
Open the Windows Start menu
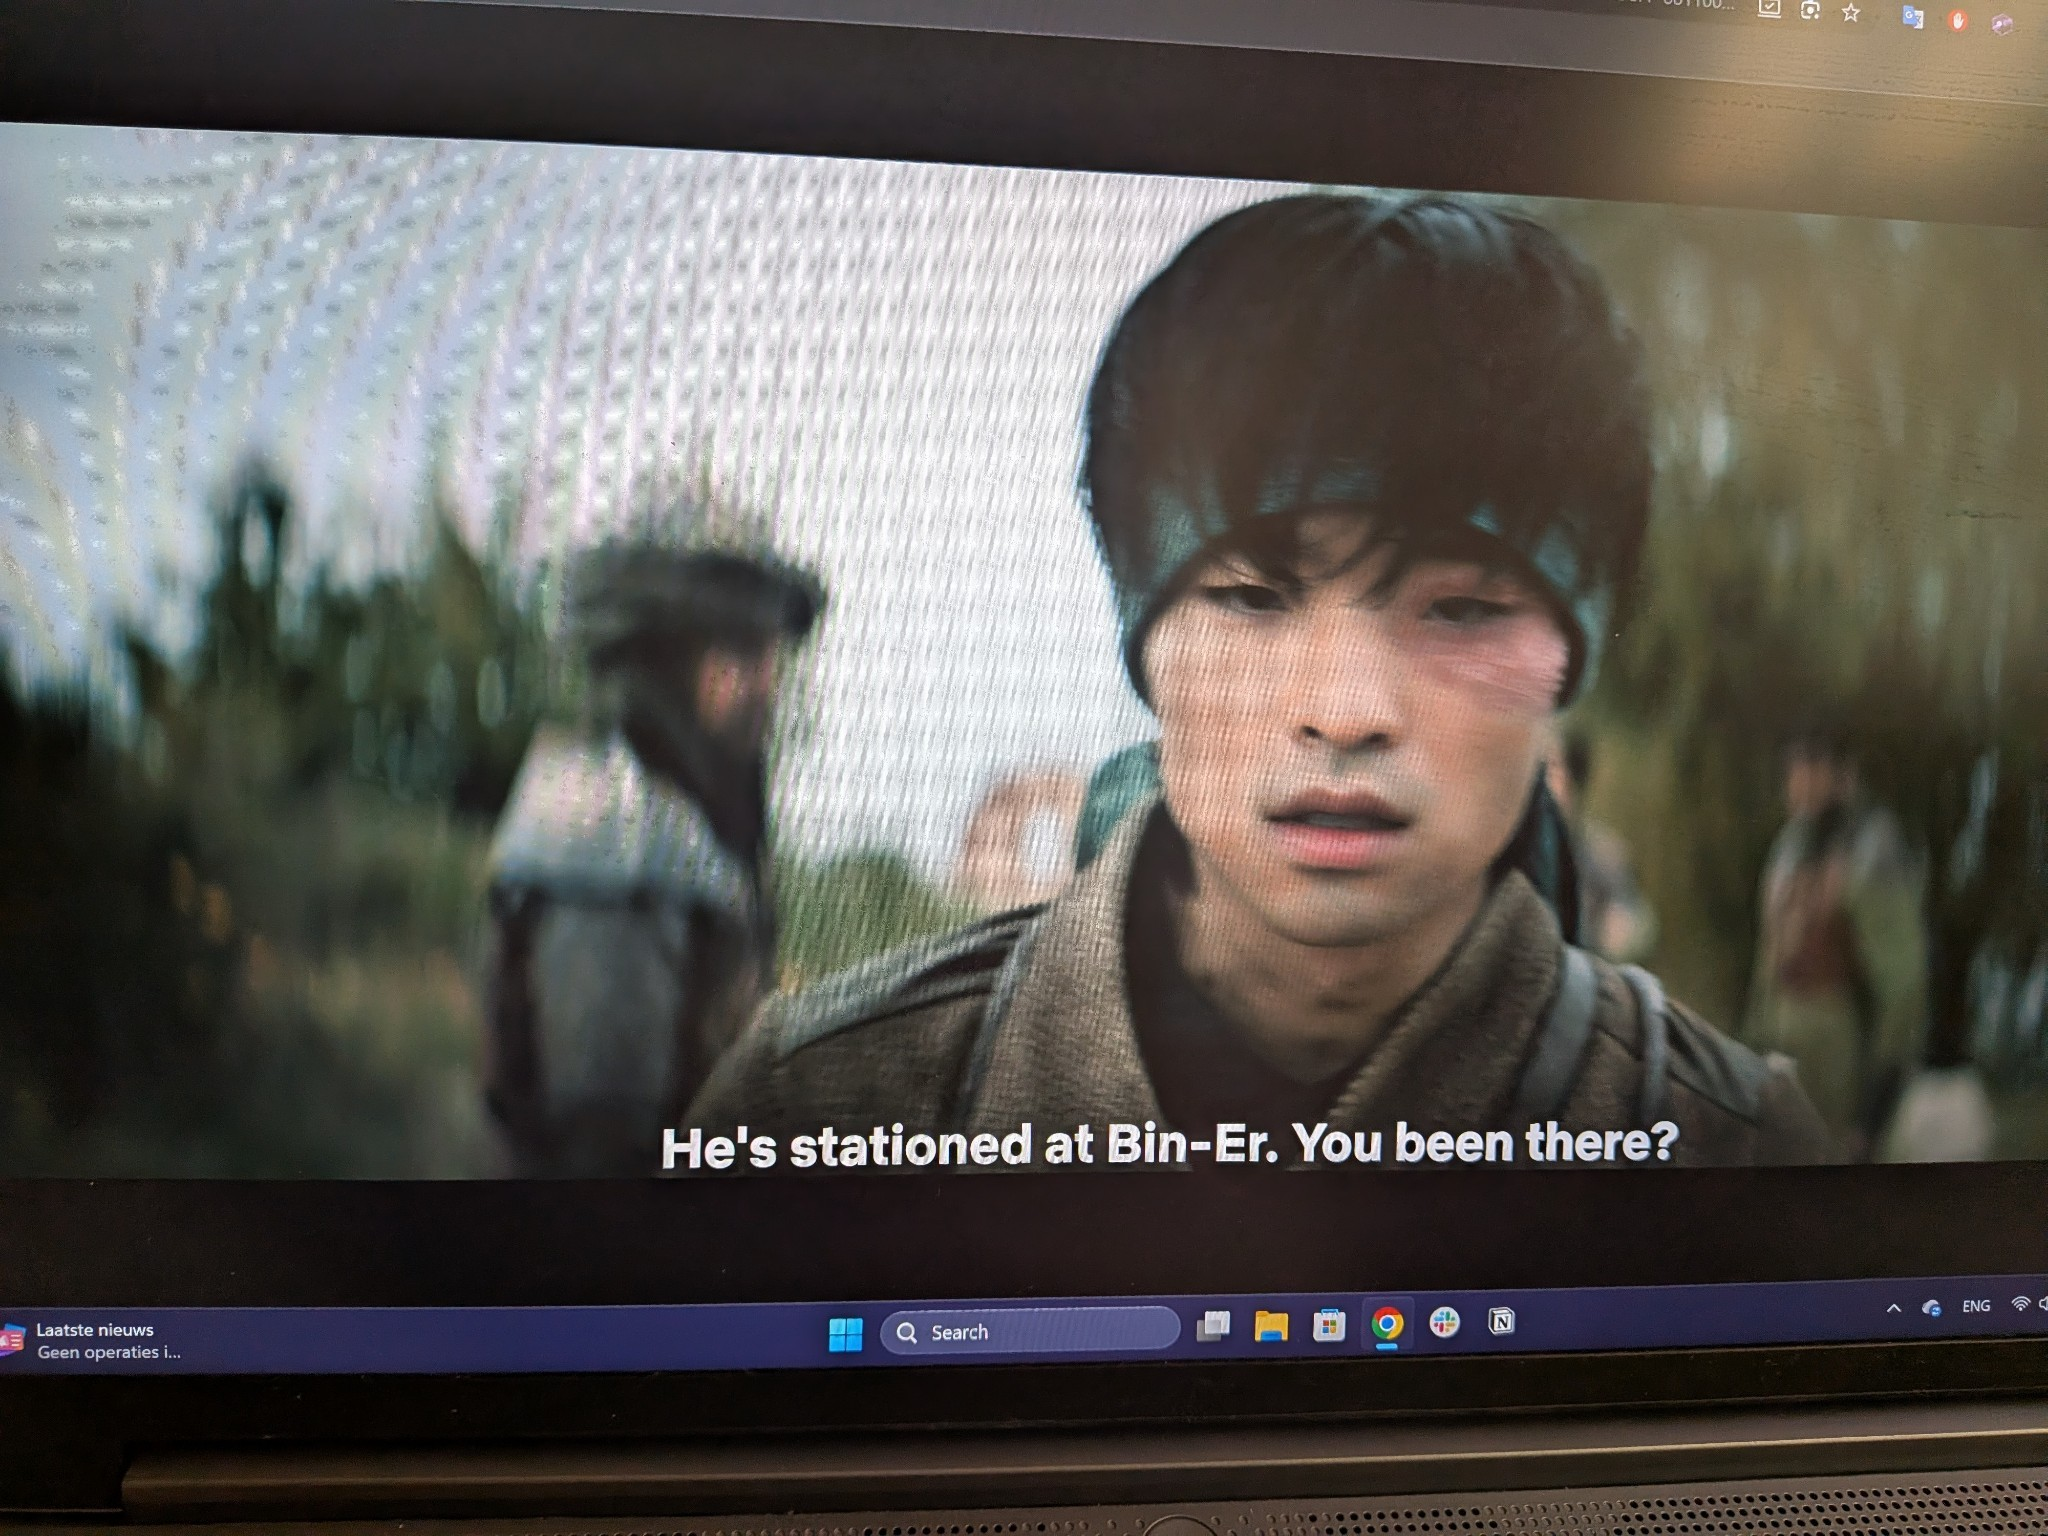coord(845,1333)
